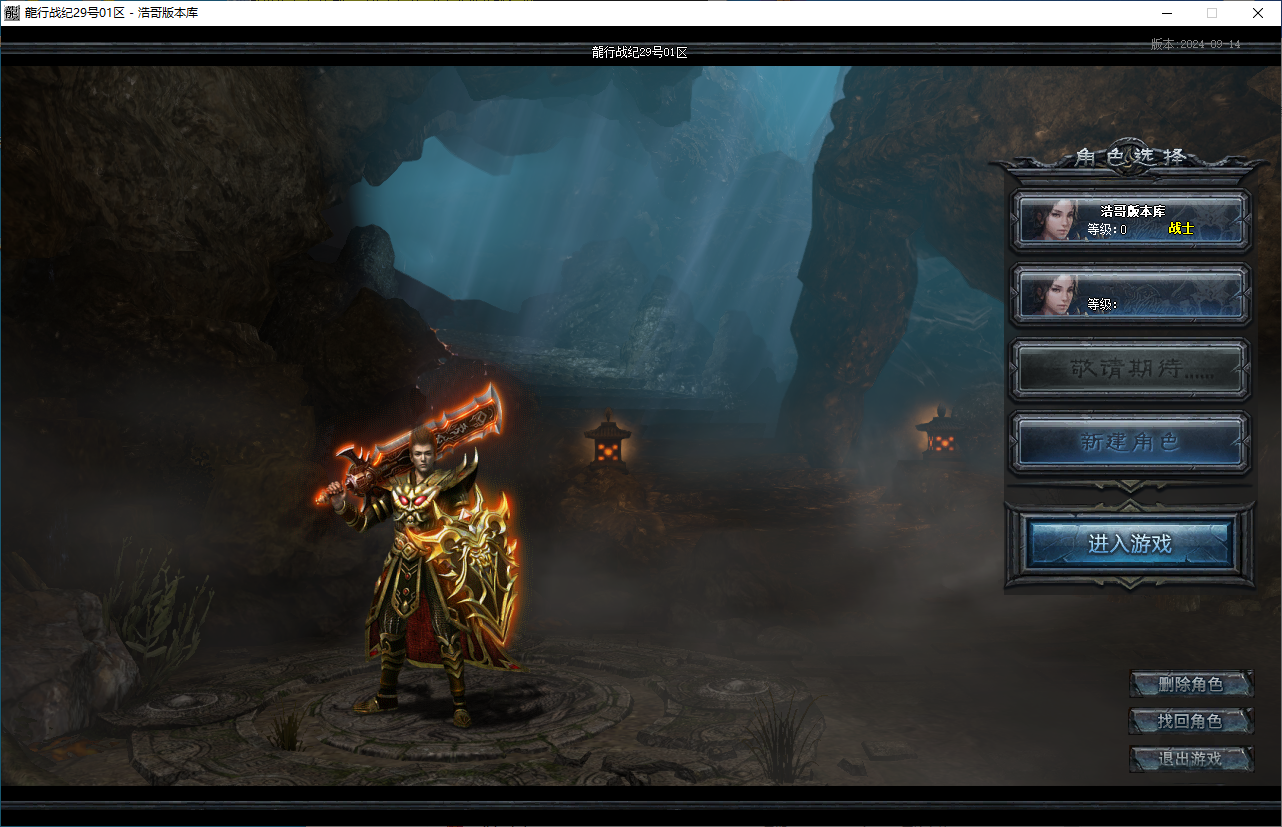Select the second empty character slot

[1130, 294]
